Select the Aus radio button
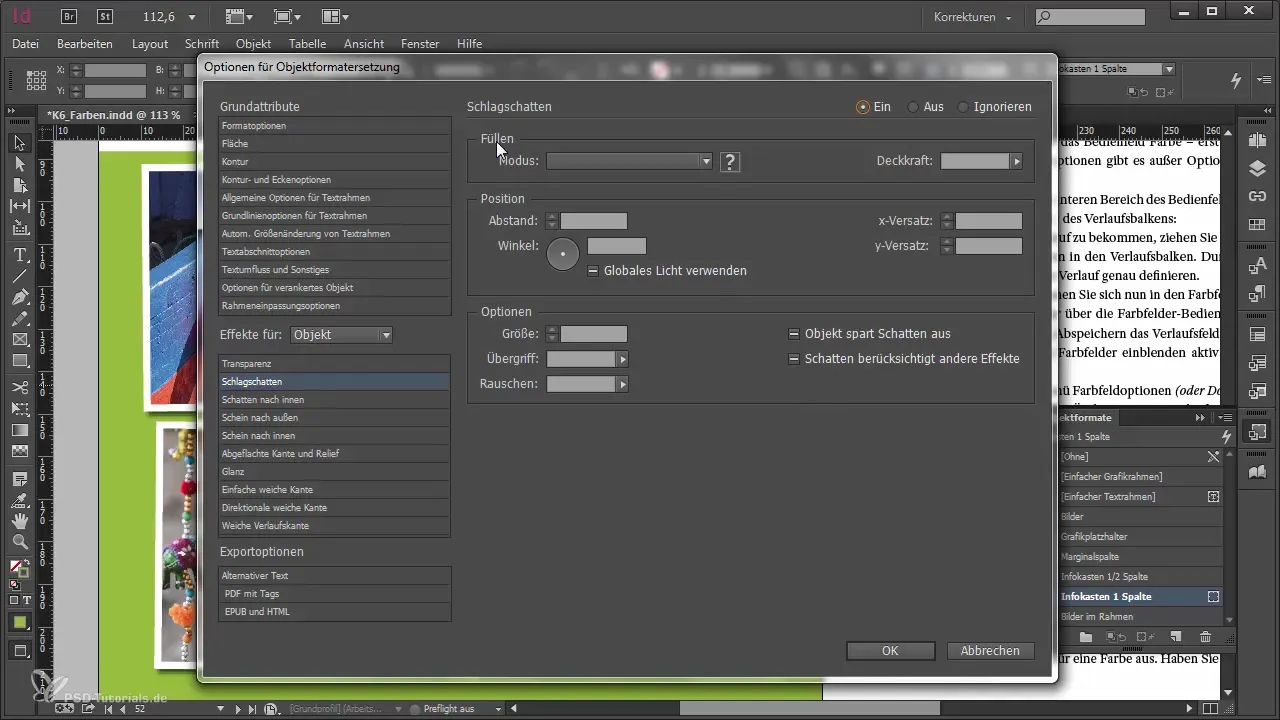This screenshot has width=1280, height=720. point(914,107)
